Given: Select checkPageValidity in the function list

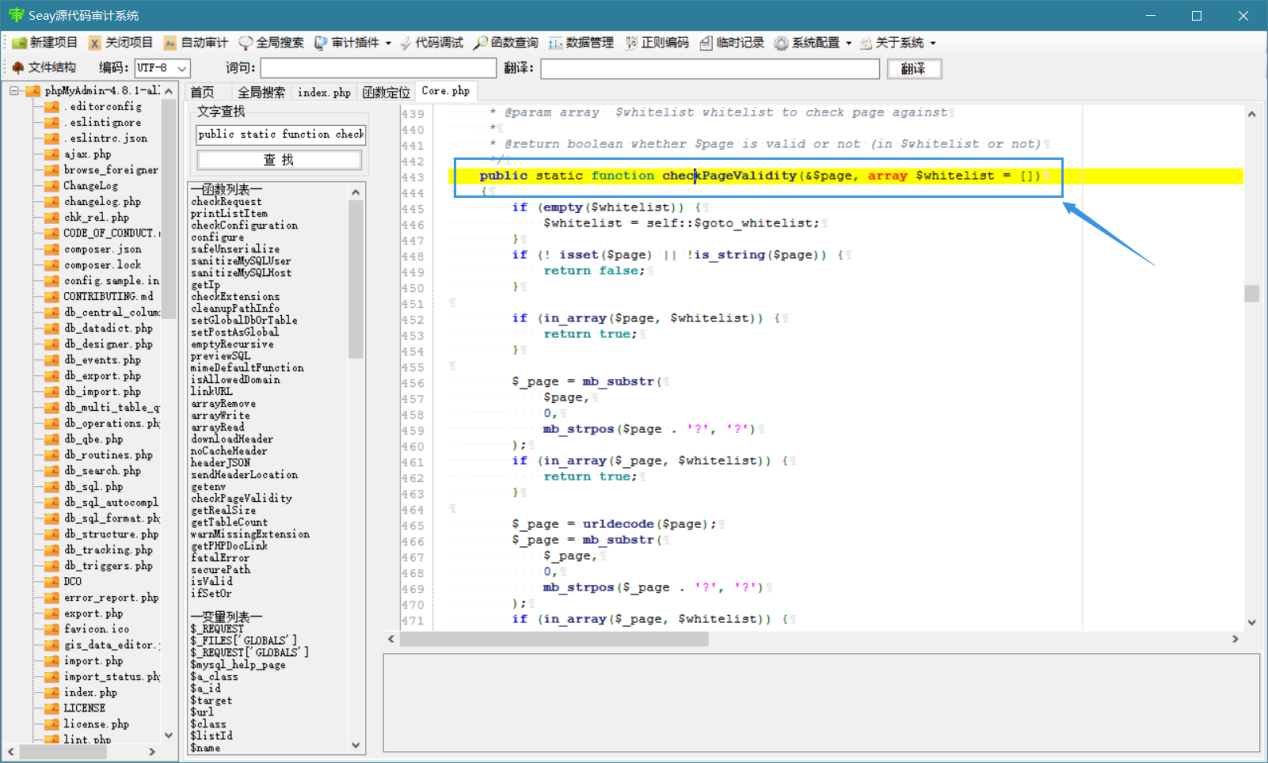Looking at the screenshot, I should point(241,498).
